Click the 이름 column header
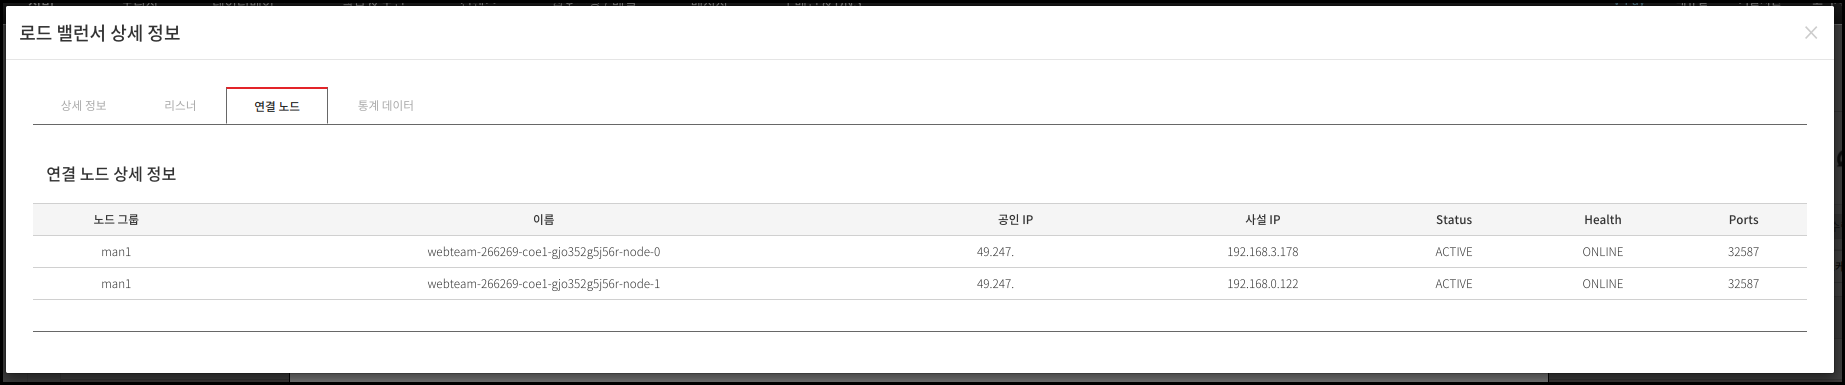 pos(544,220)
